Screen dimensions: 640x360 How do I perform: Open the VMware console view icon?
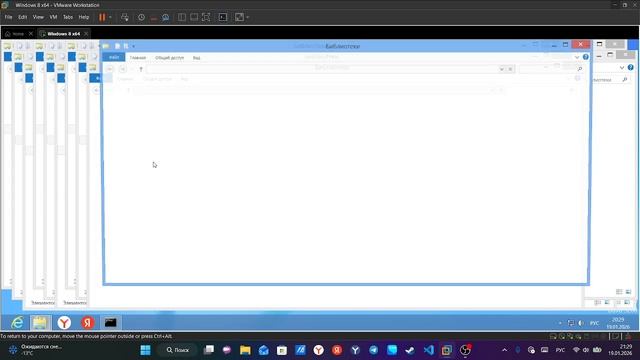click(223, 17)
